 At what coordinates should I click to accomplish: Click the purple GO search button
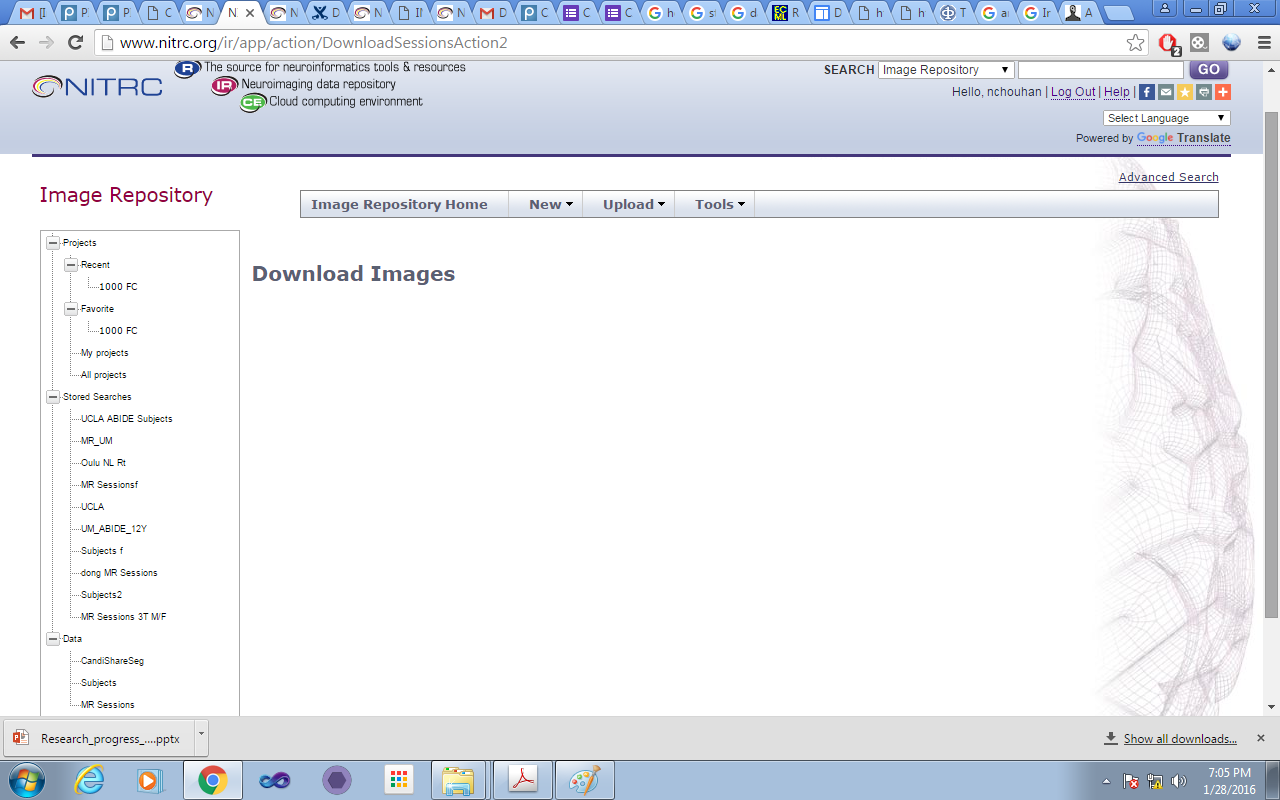pyautogui.click(x=1208, y=70)
